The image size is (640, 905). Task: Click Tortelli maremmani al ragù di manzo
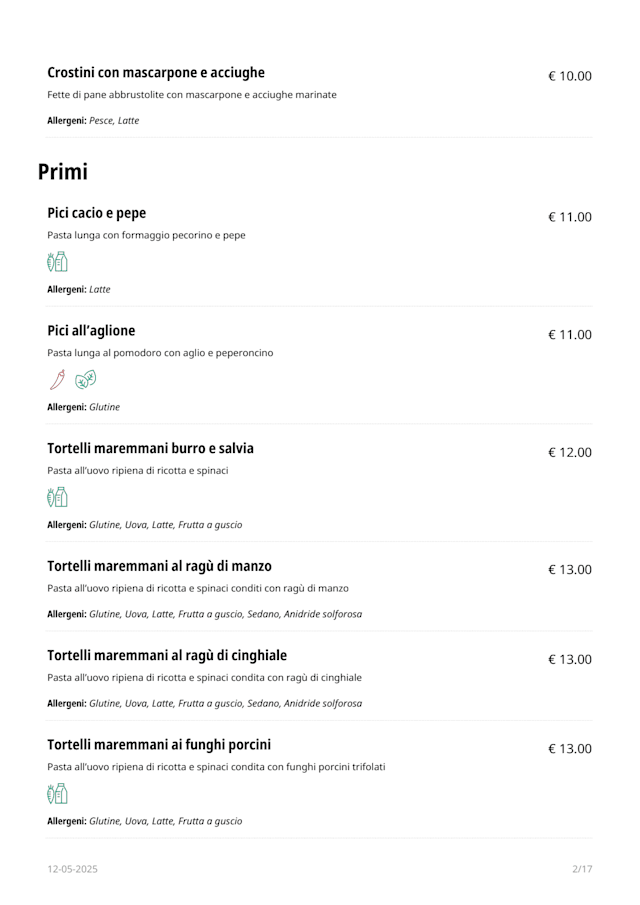[159, 566]
